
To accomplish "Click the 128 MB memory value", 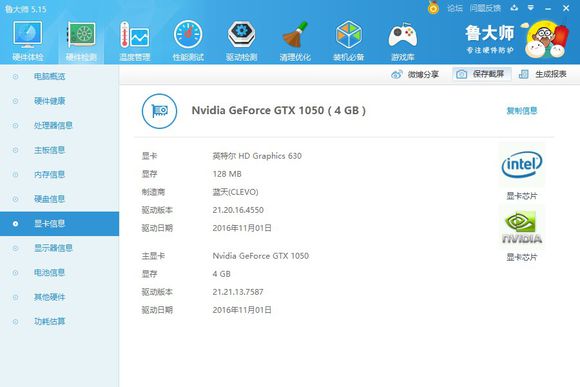I will 227,174.
